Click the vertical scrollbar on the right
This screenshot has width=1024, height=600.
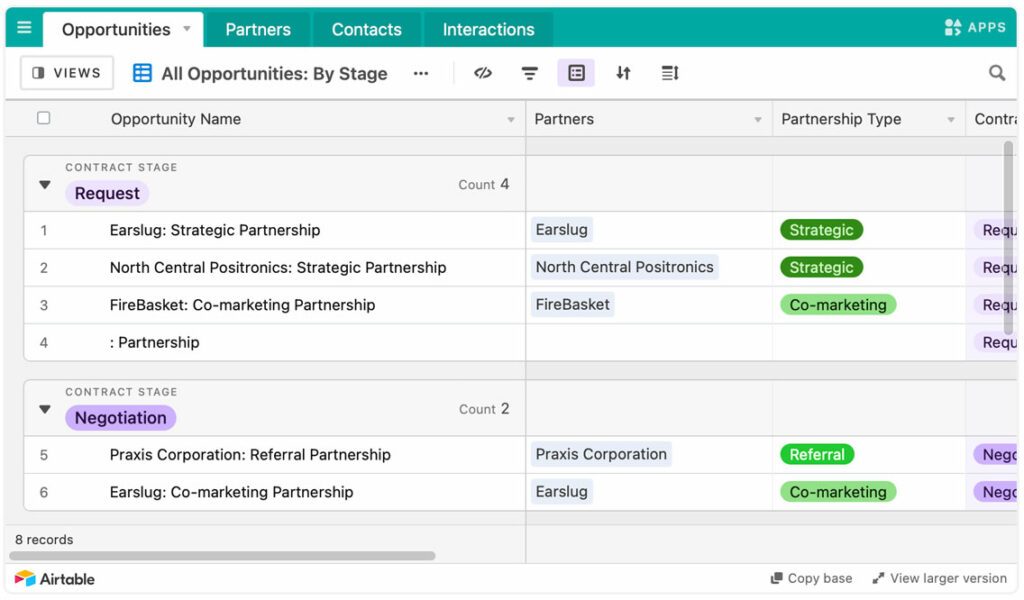(x=1009, y=238)
